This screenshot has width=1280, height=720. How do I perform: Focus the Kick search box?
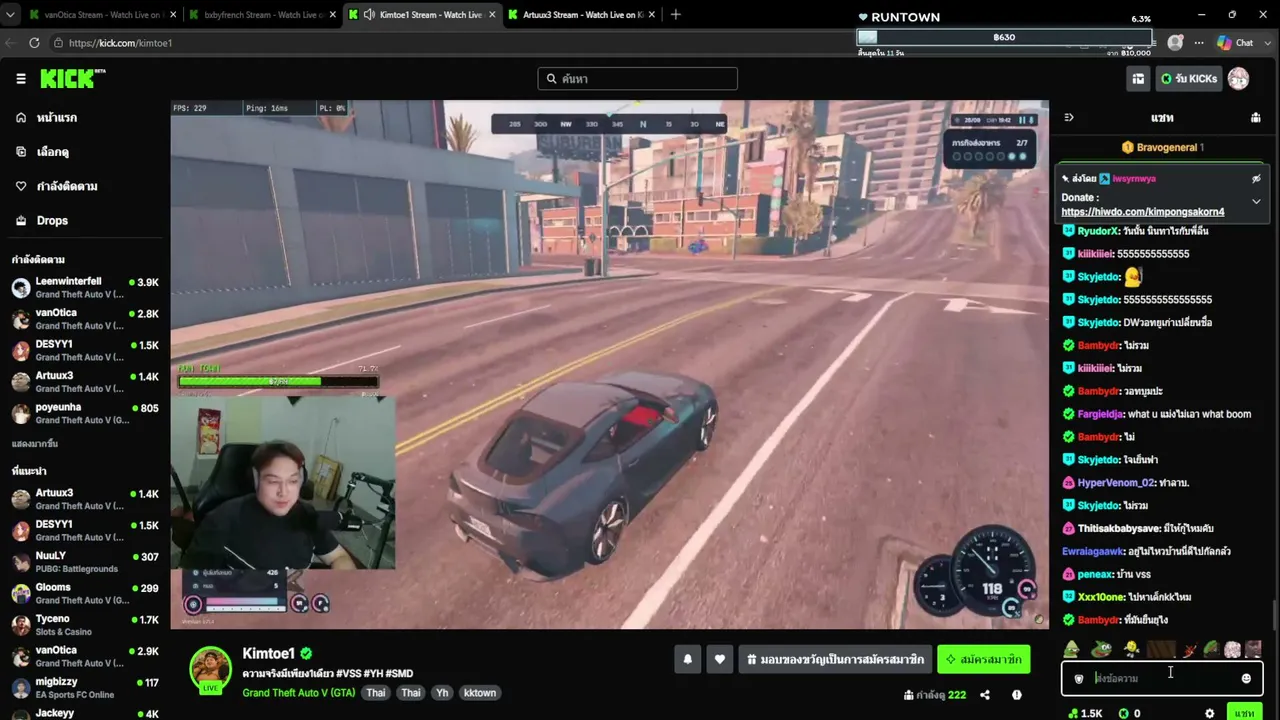point(637,79)
